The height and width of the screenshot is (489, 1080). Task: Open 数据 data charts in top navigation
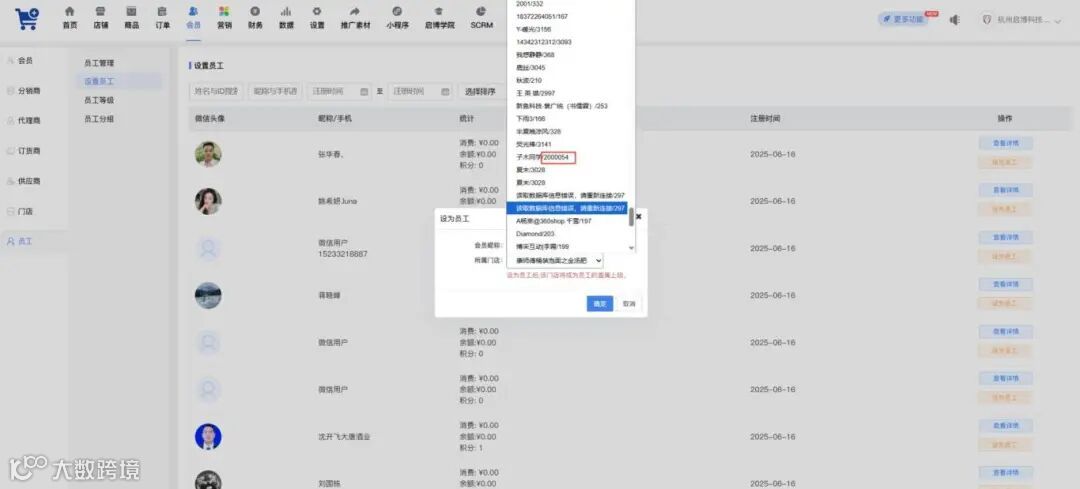(x=286, y=18)
